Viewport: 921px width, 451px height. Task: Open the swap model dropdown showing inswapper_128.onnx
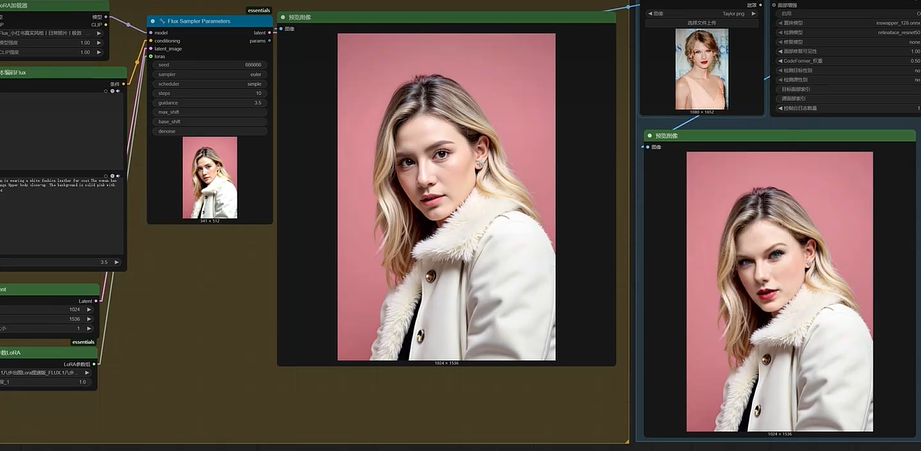[x=849, y=23]
